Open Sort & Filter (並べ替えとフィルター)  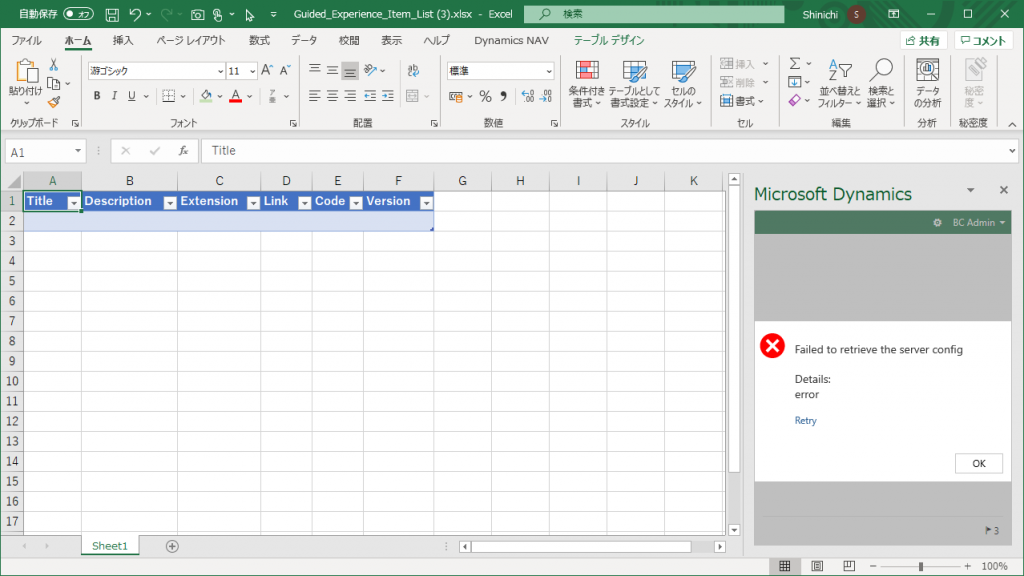pos(840,84)
